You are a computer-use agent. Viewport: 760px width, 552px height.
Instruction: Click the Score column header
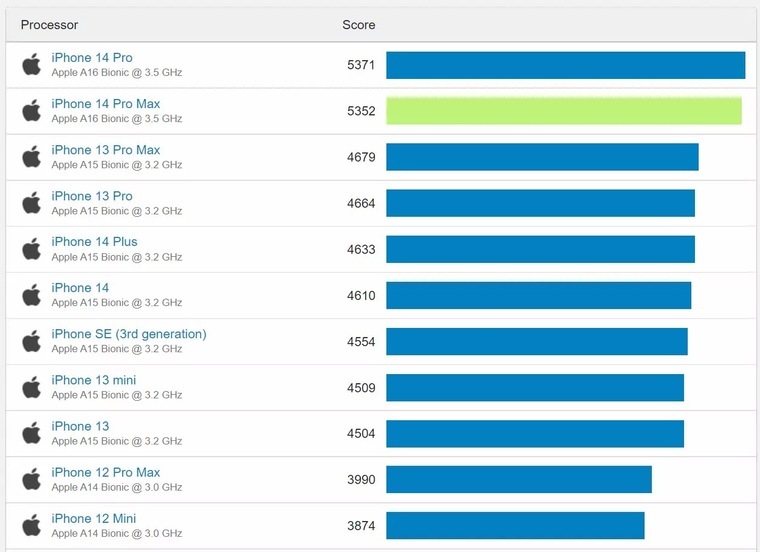[359, 24]
